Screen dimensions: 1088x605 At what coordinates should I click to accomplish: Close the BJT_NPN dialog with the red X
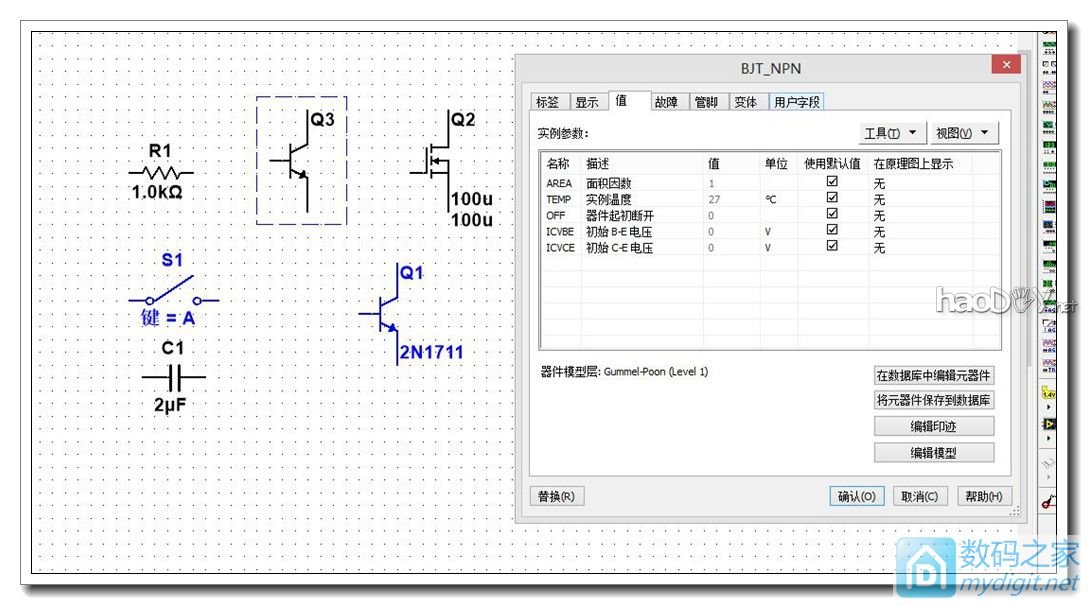(1005, 66)
